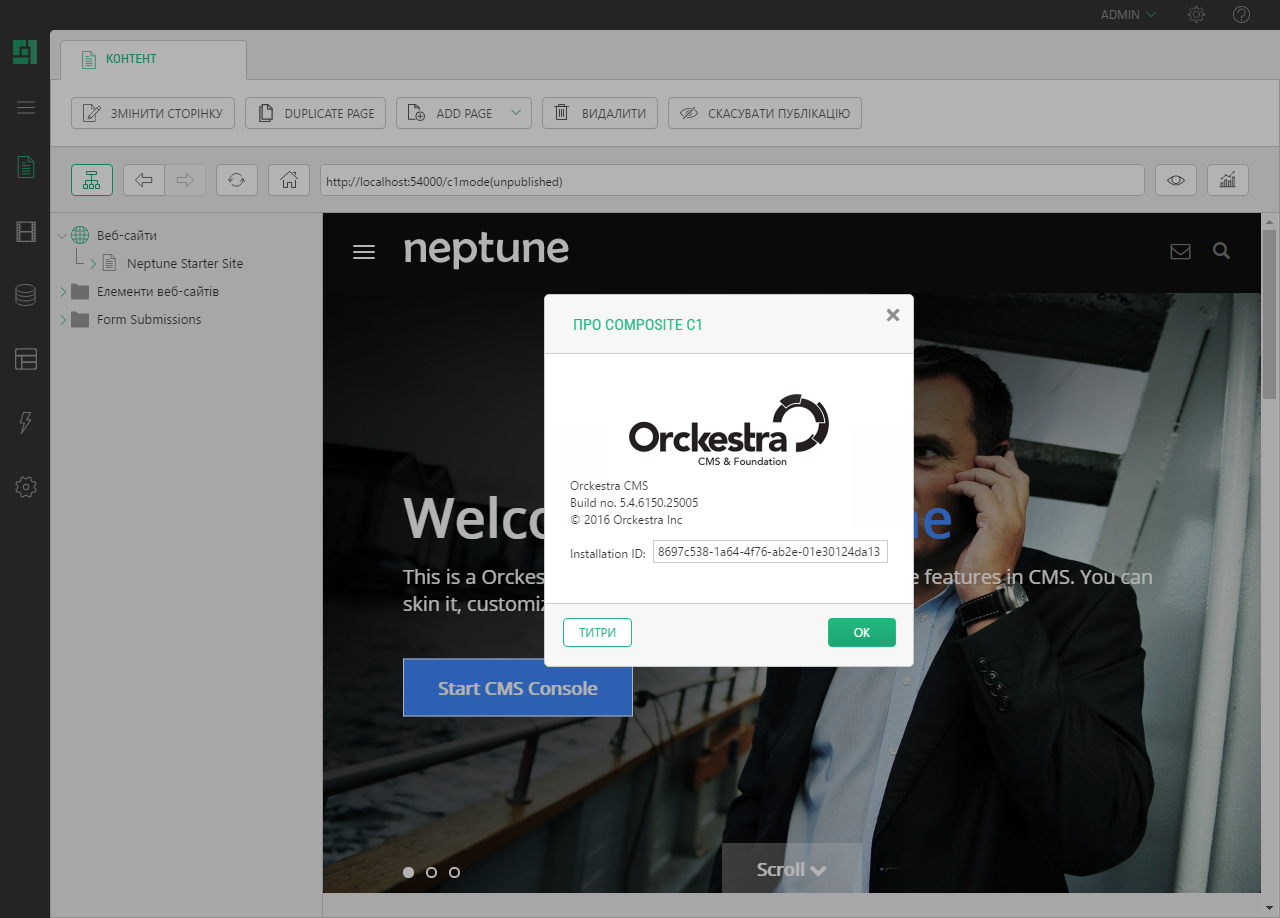1280x918 pixels.
Task: Select Елементи веб-сайтів tree item
Action: click(158, 292)
